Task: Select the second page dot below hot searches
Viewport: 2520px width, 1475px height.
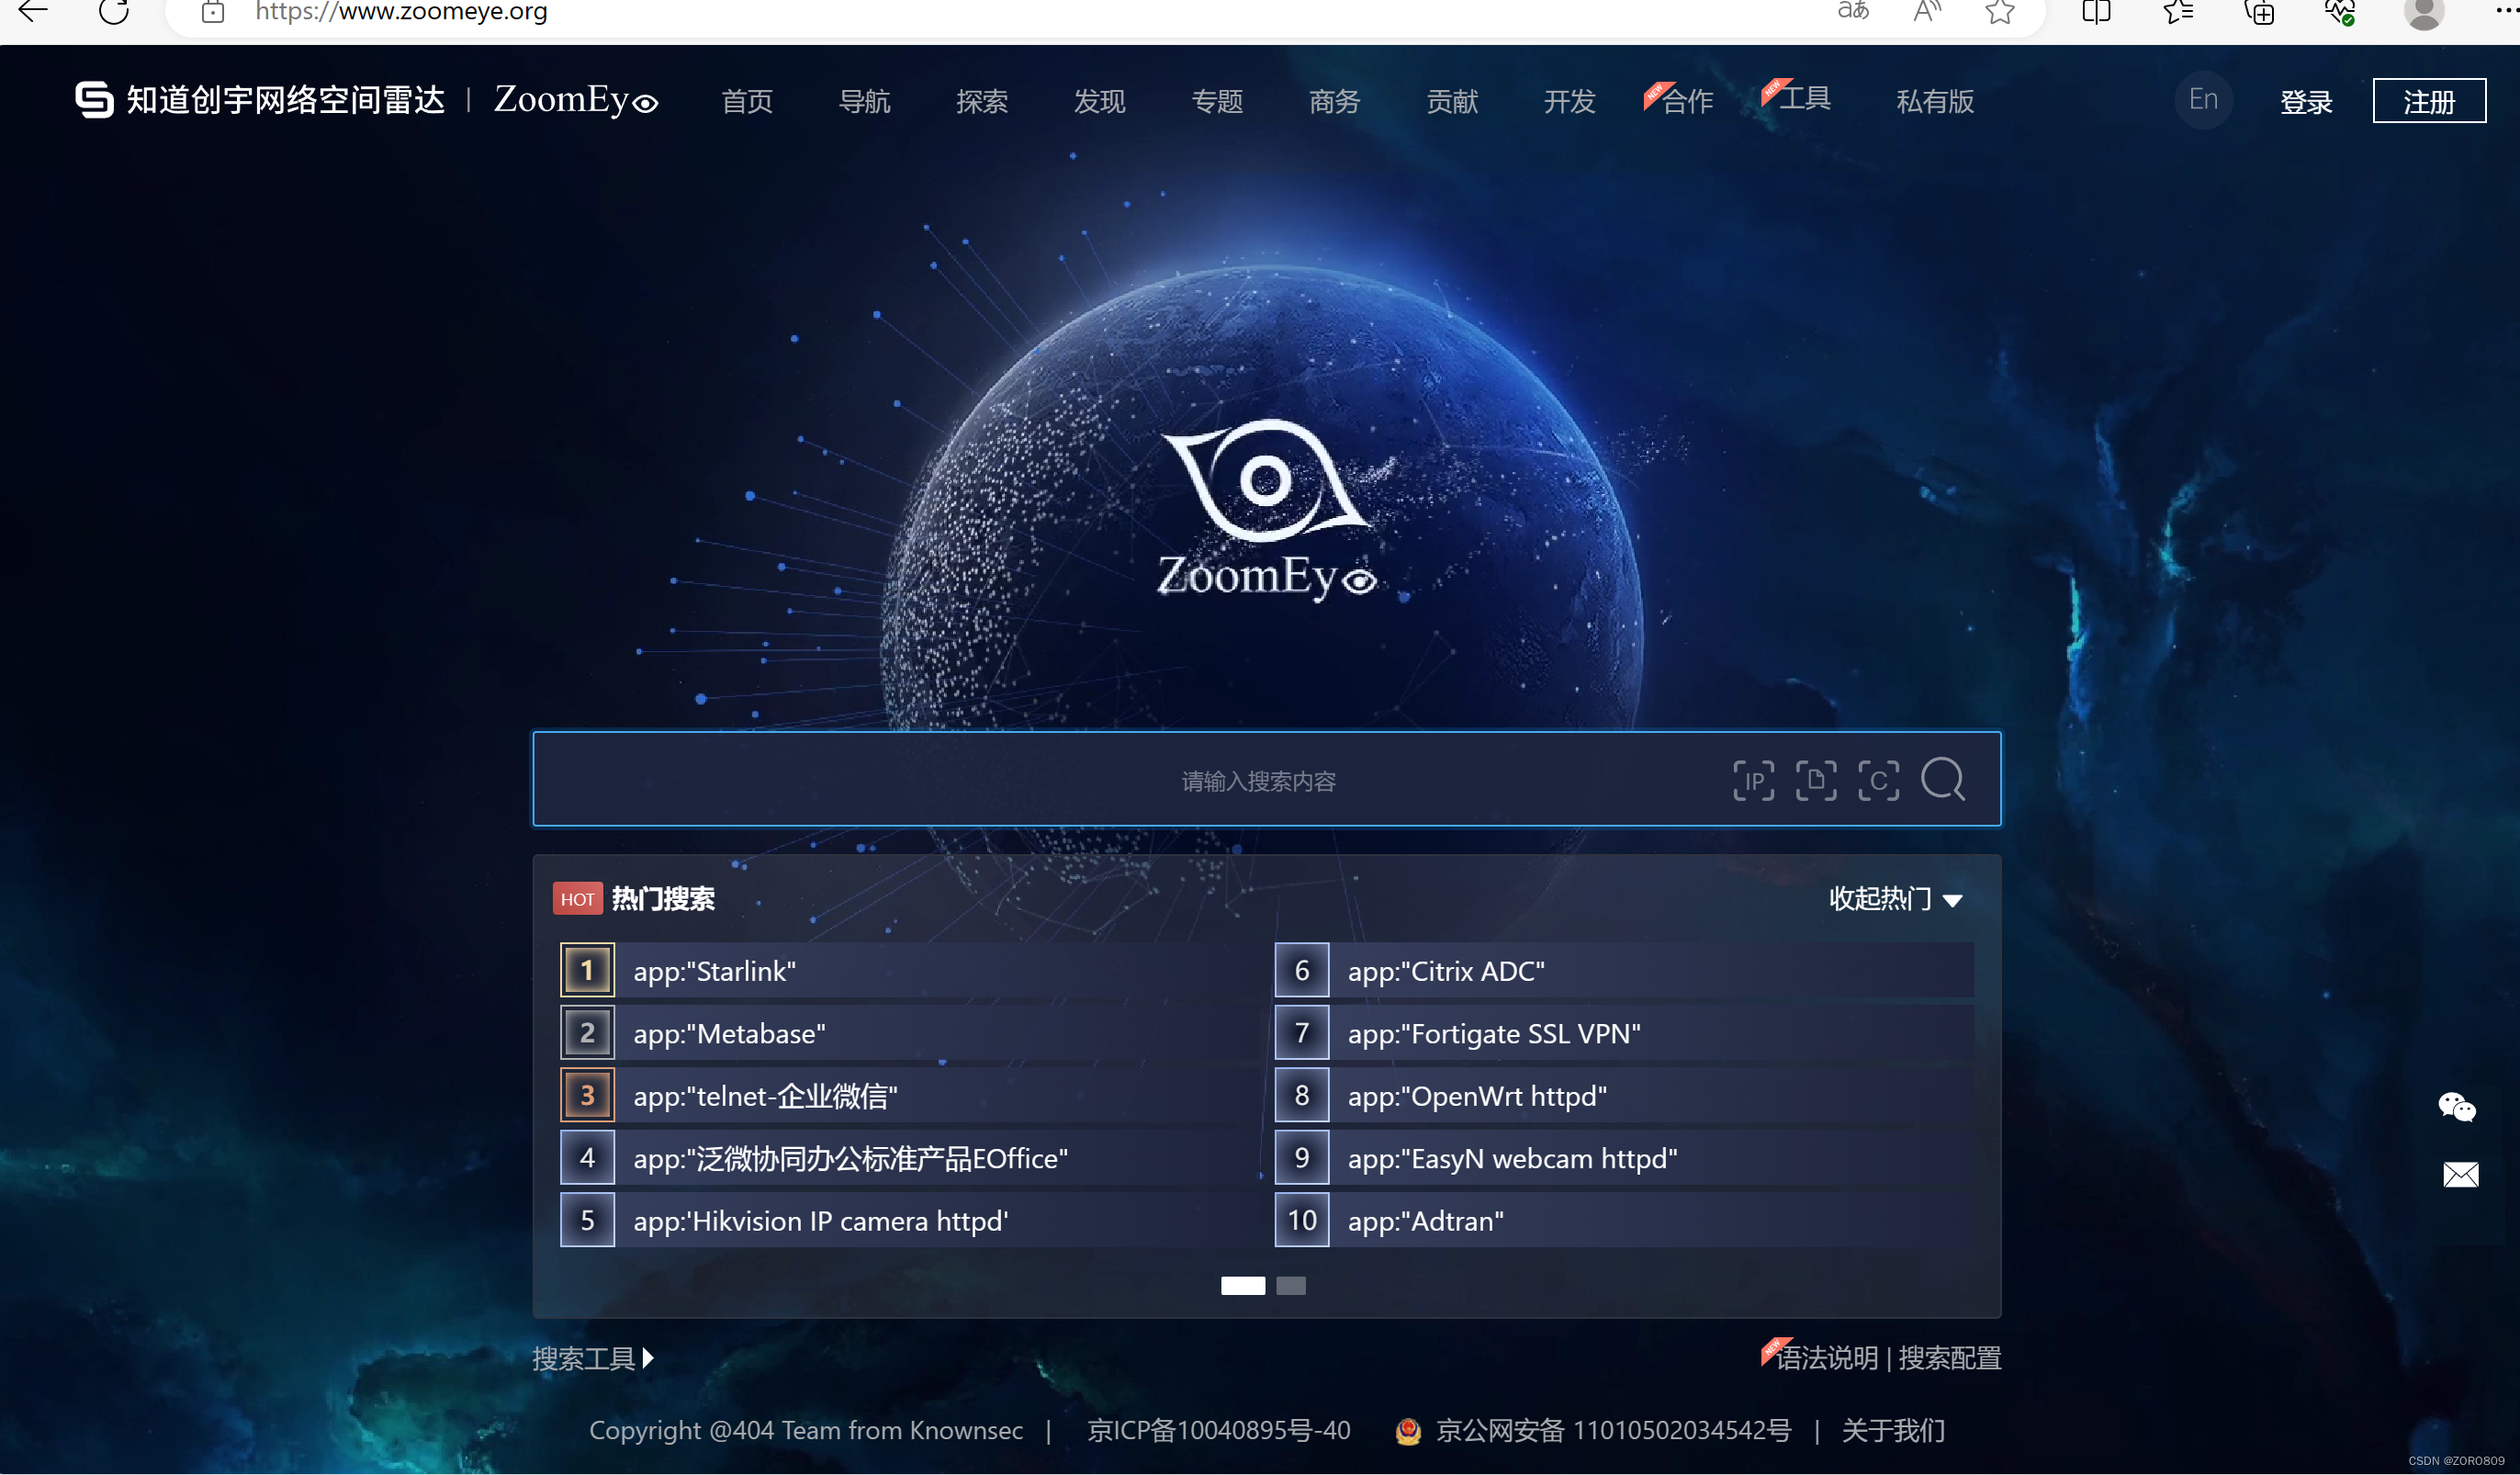Action: tap(1291, 1286)
